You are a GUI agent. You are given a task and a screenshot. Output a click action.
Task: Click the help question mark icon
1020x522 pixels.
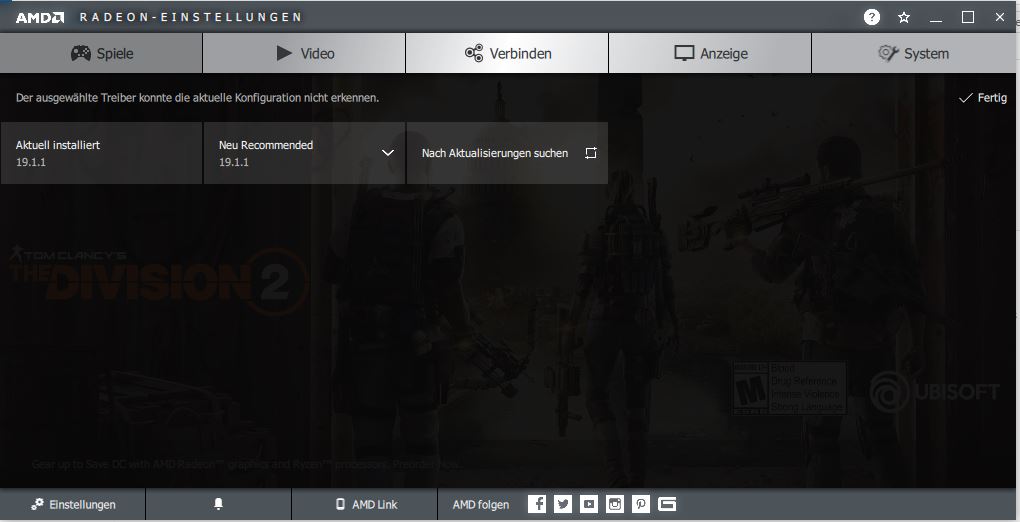pos(872,18)
